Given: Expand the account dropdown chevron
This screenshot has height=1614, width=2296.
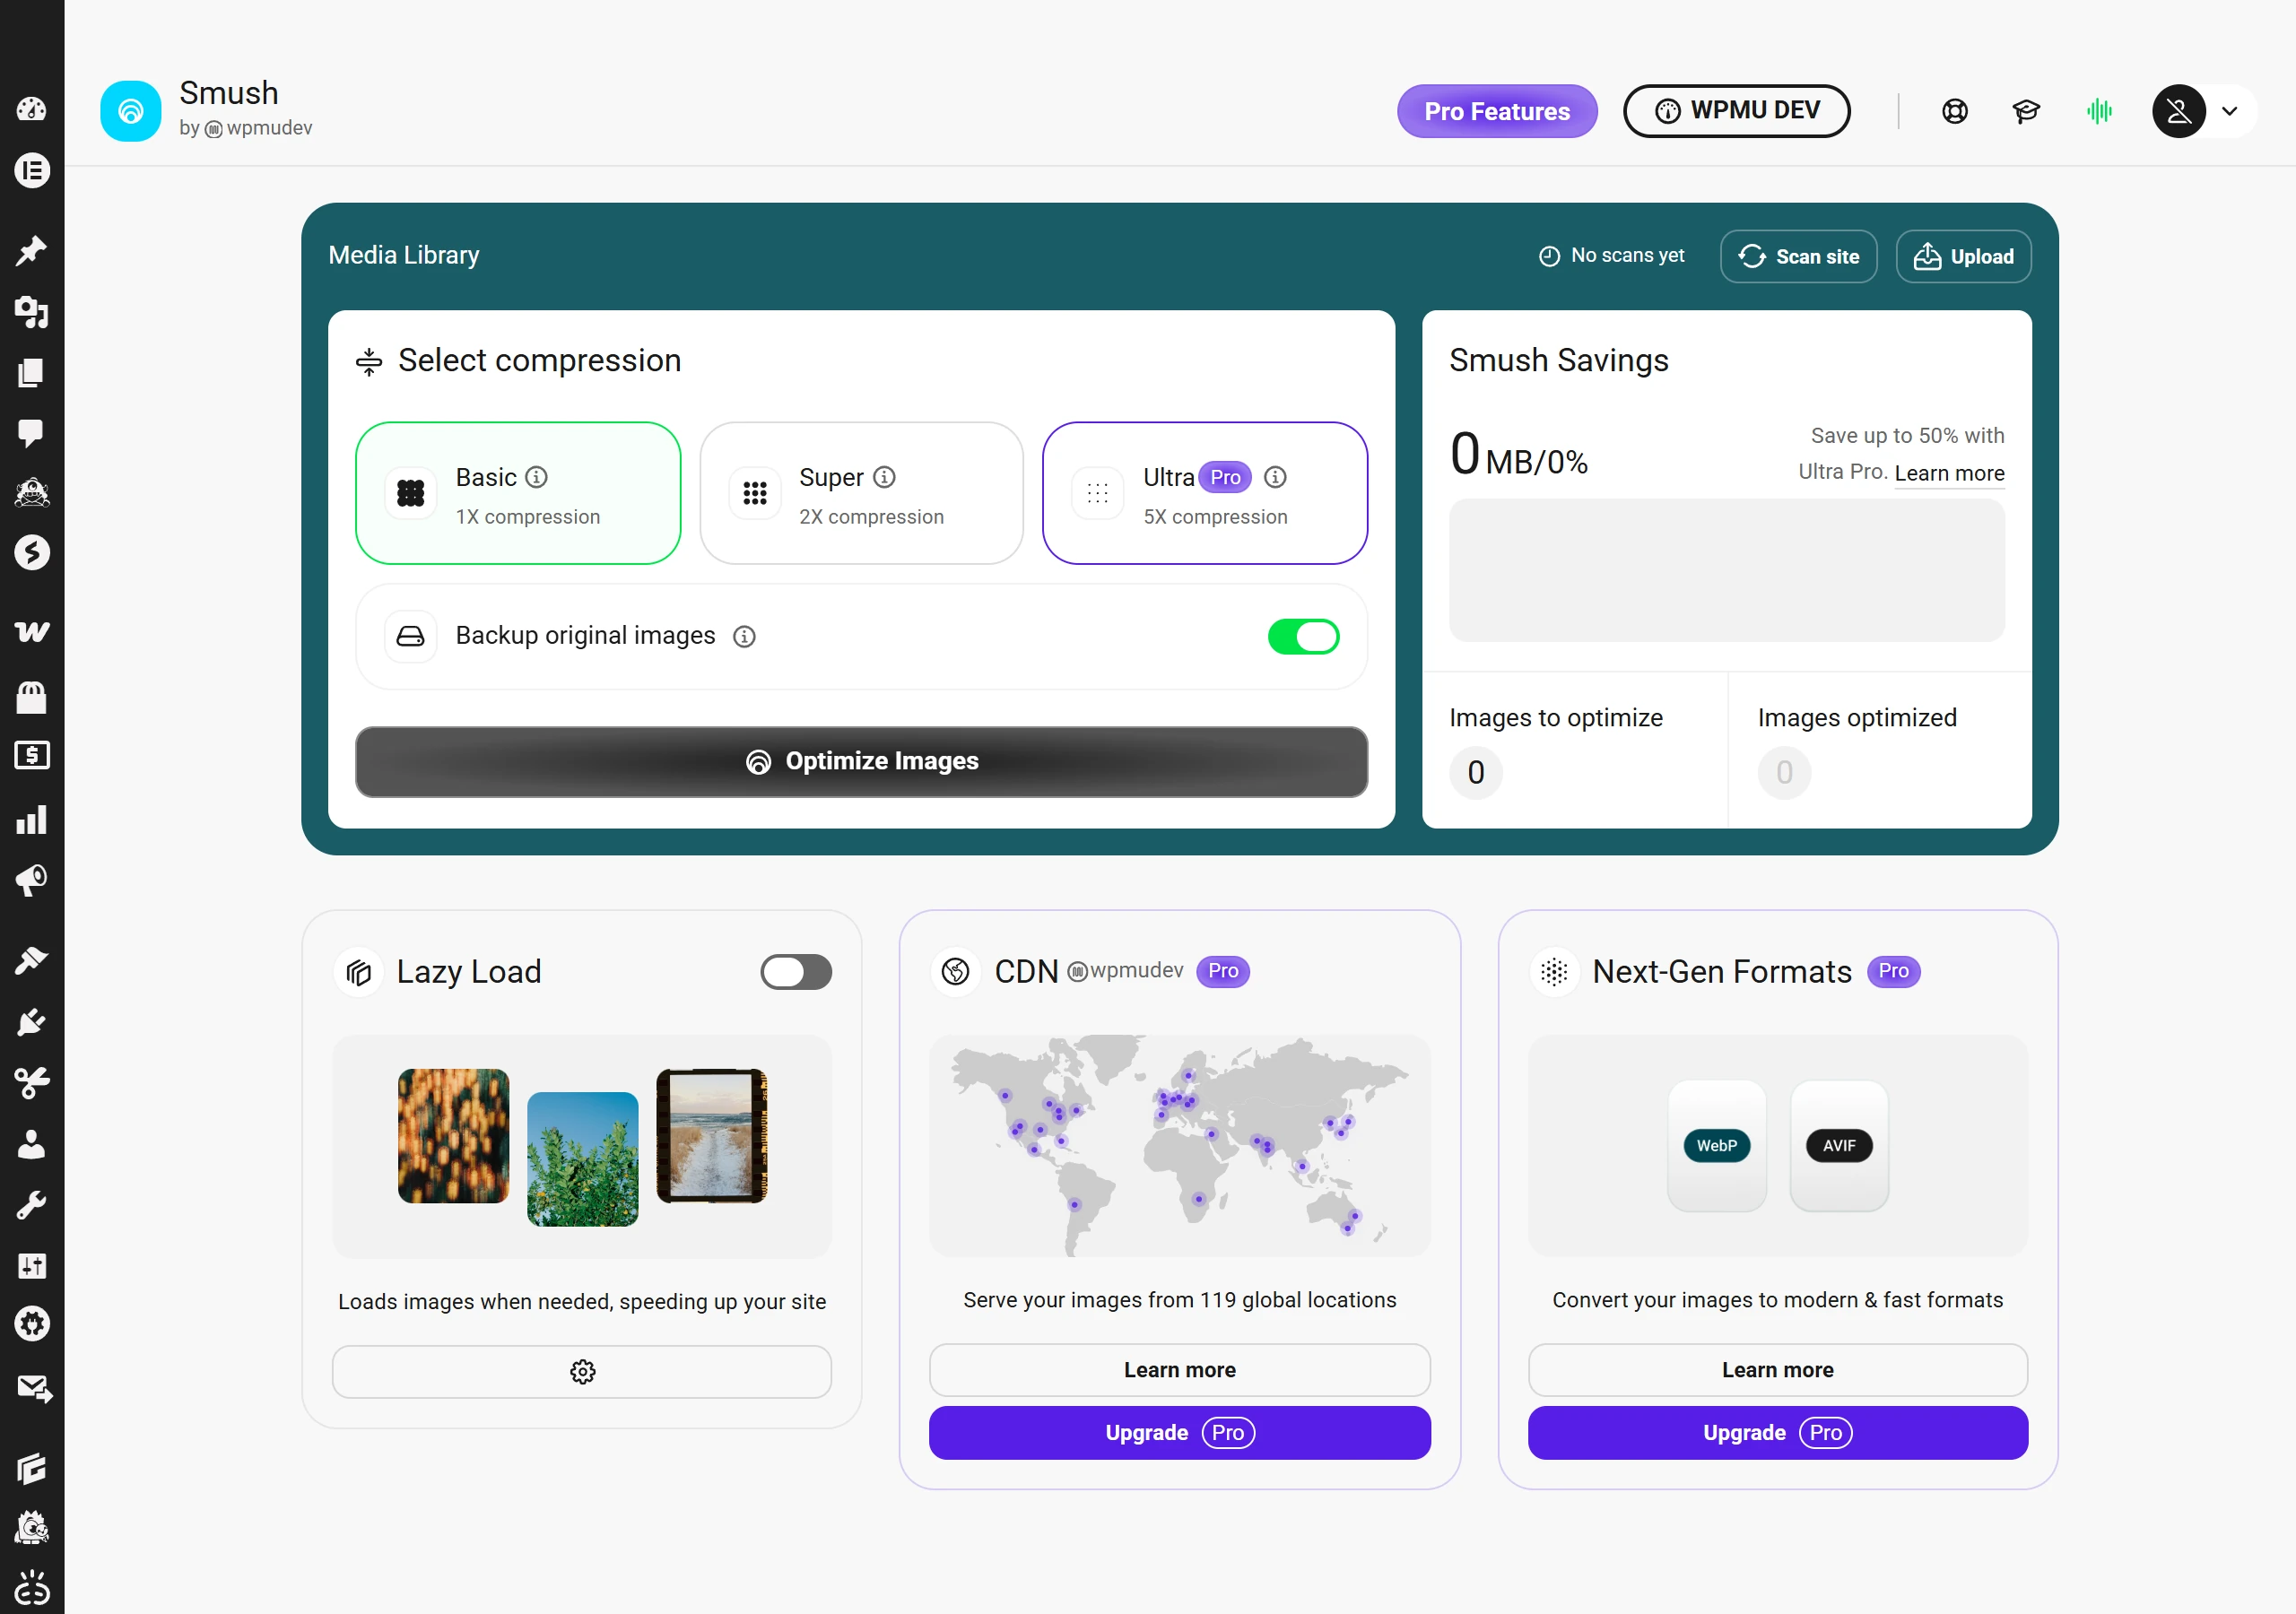Looking at the screenshot, I should (x=2230, y=111).
